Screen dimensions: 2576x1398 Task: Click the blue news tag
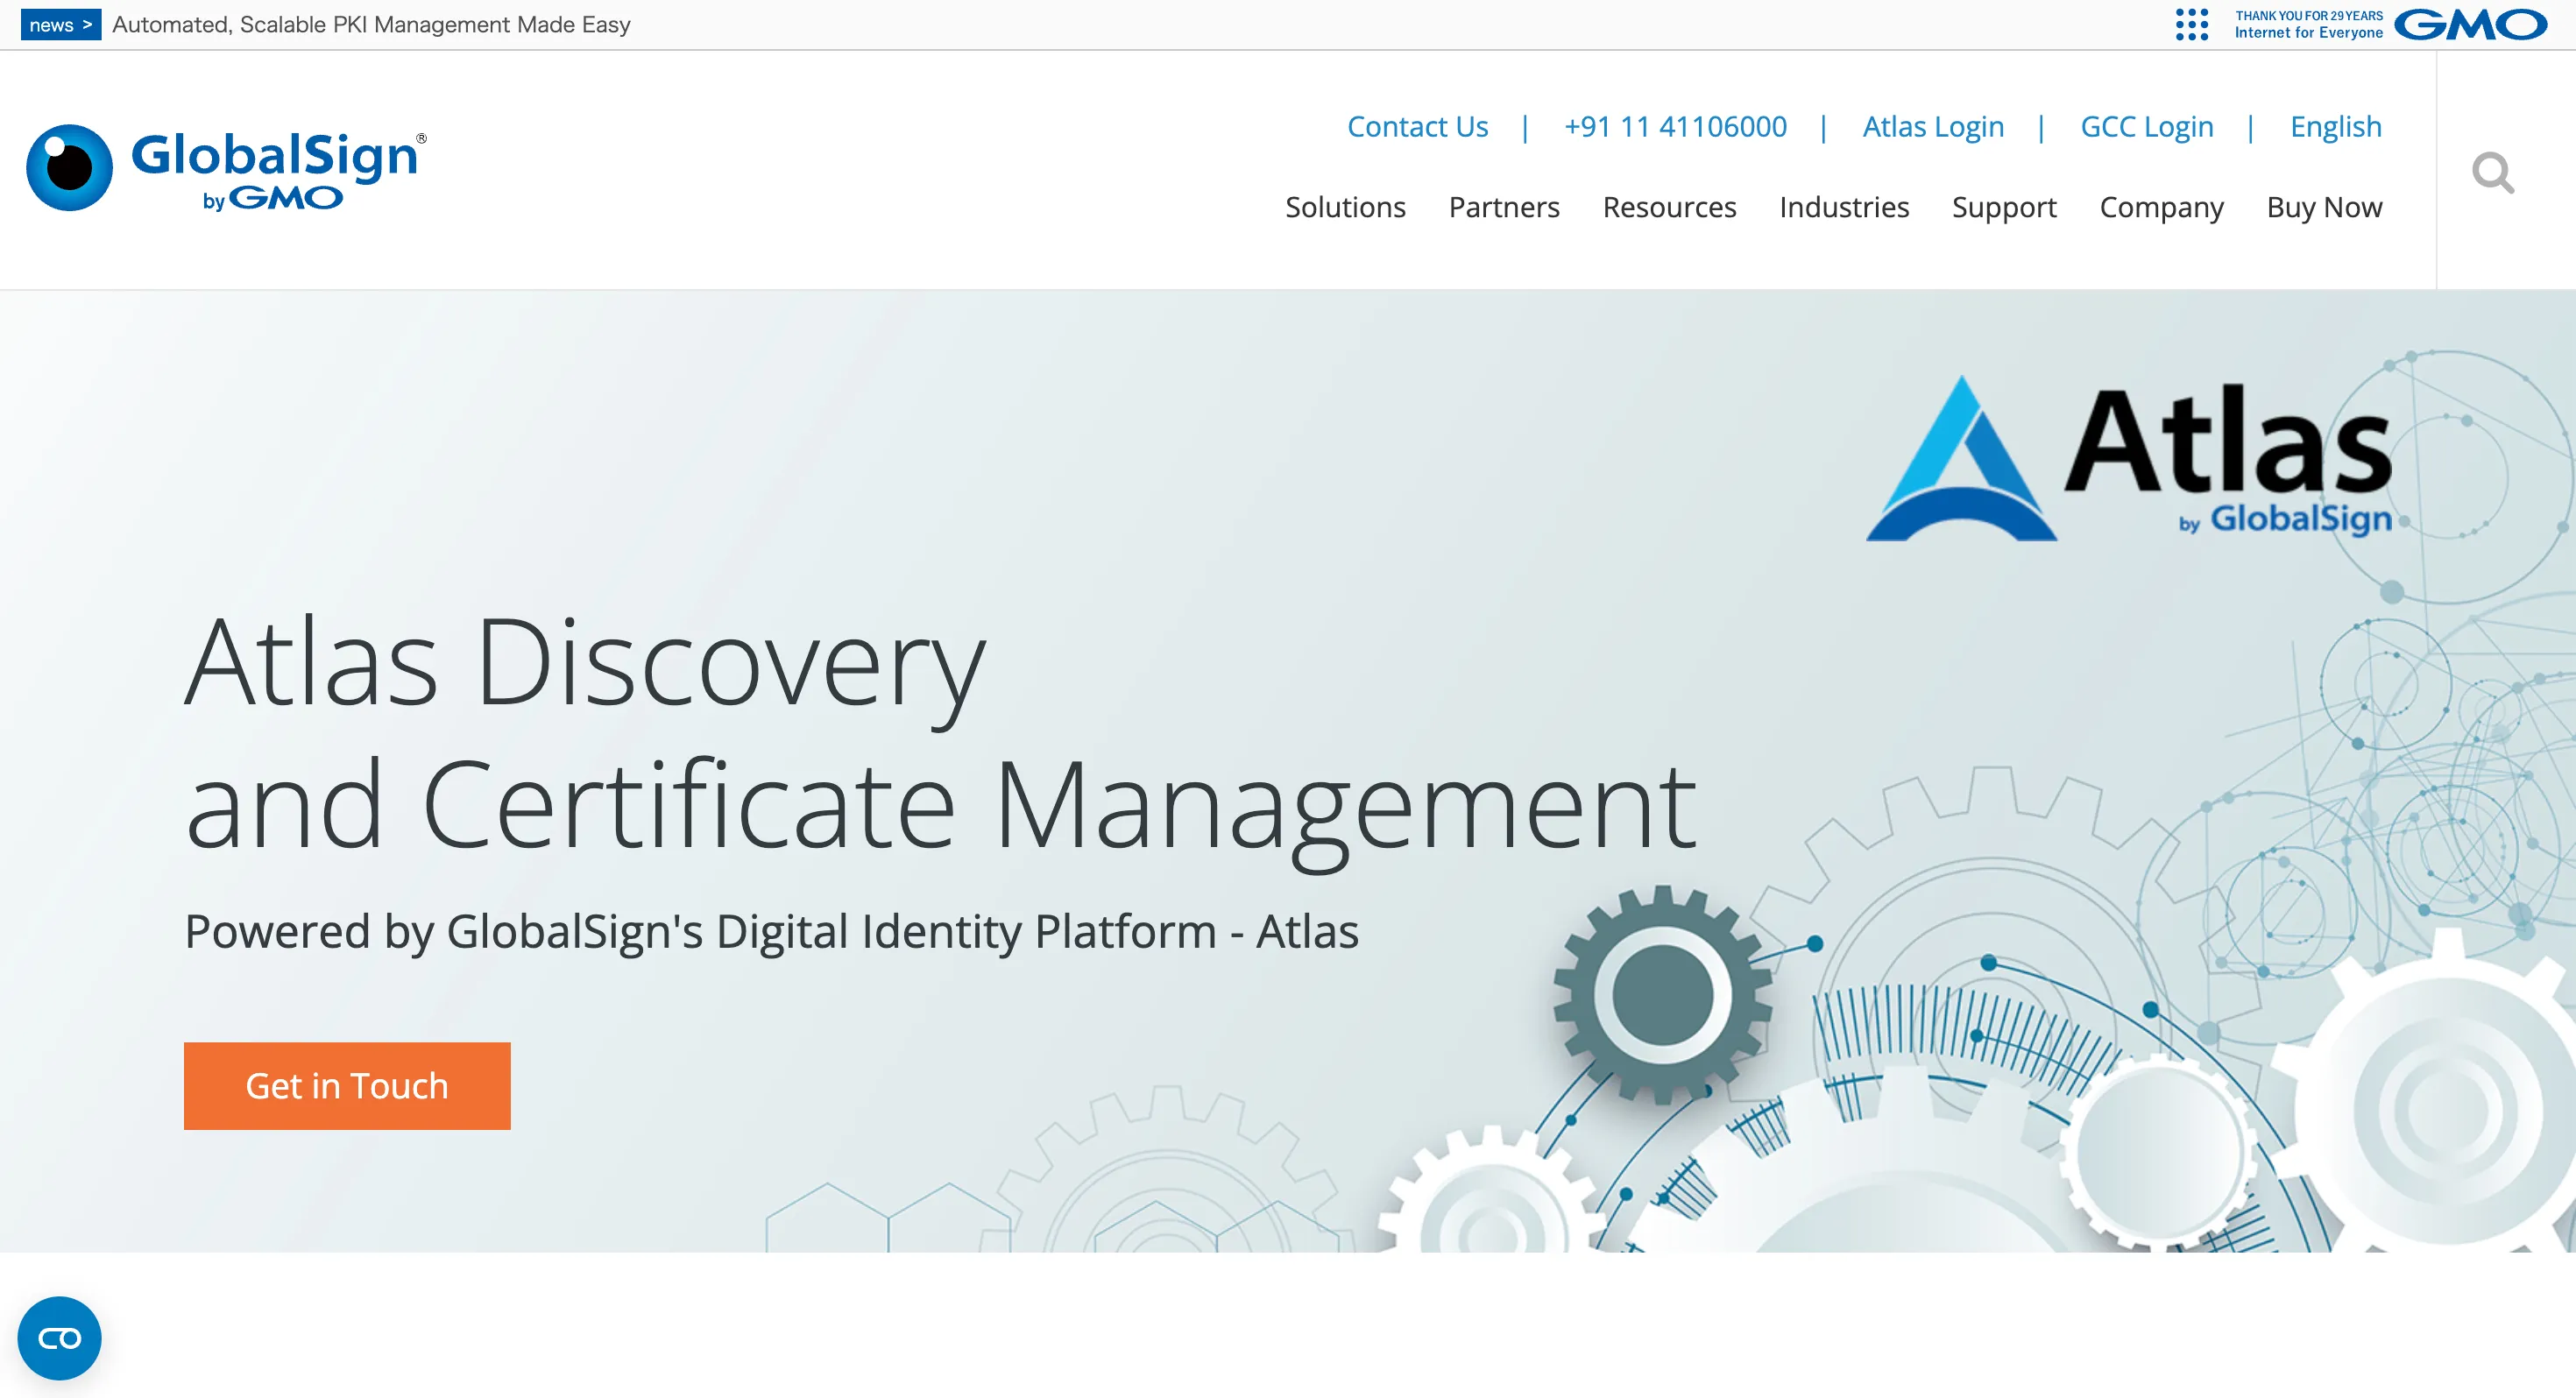(x=60, y=24)
